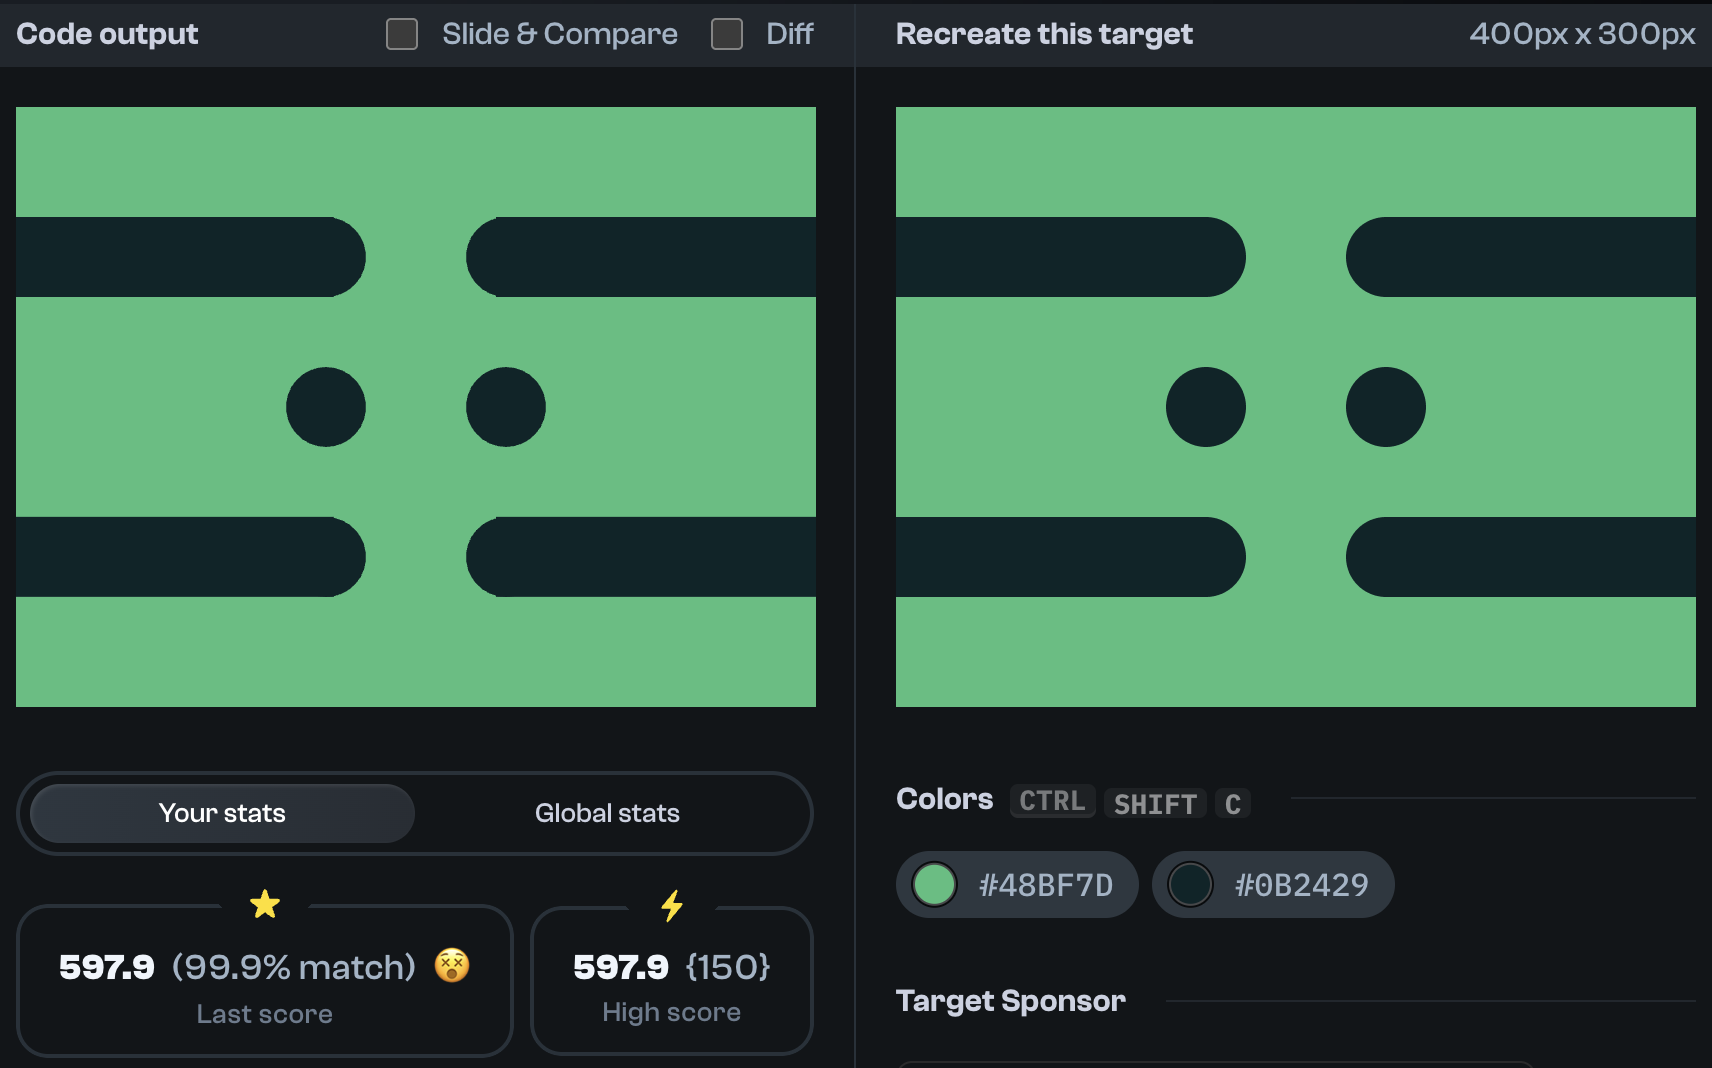Click the dark circle inside the #0B2429 chip
Screen dimensions: 1712x1068
[x=1192, y=884]
